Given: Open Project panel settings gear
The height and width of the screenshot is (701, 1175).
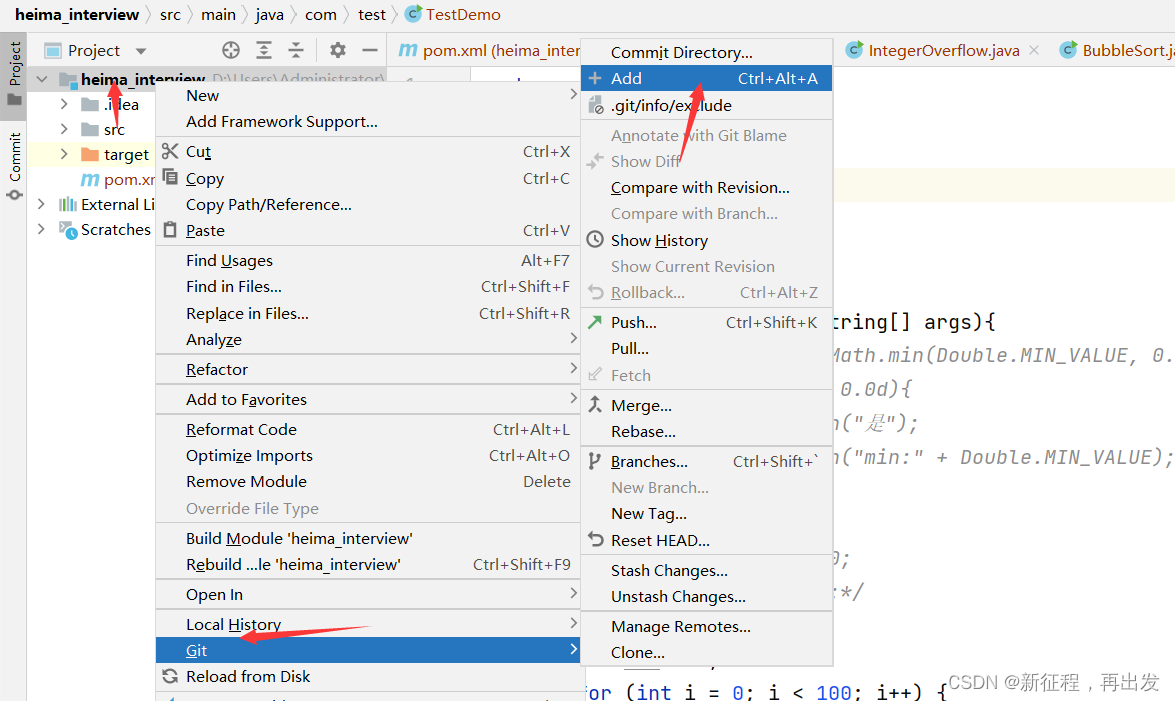Looking at the screenshot, I should [338, 50].
